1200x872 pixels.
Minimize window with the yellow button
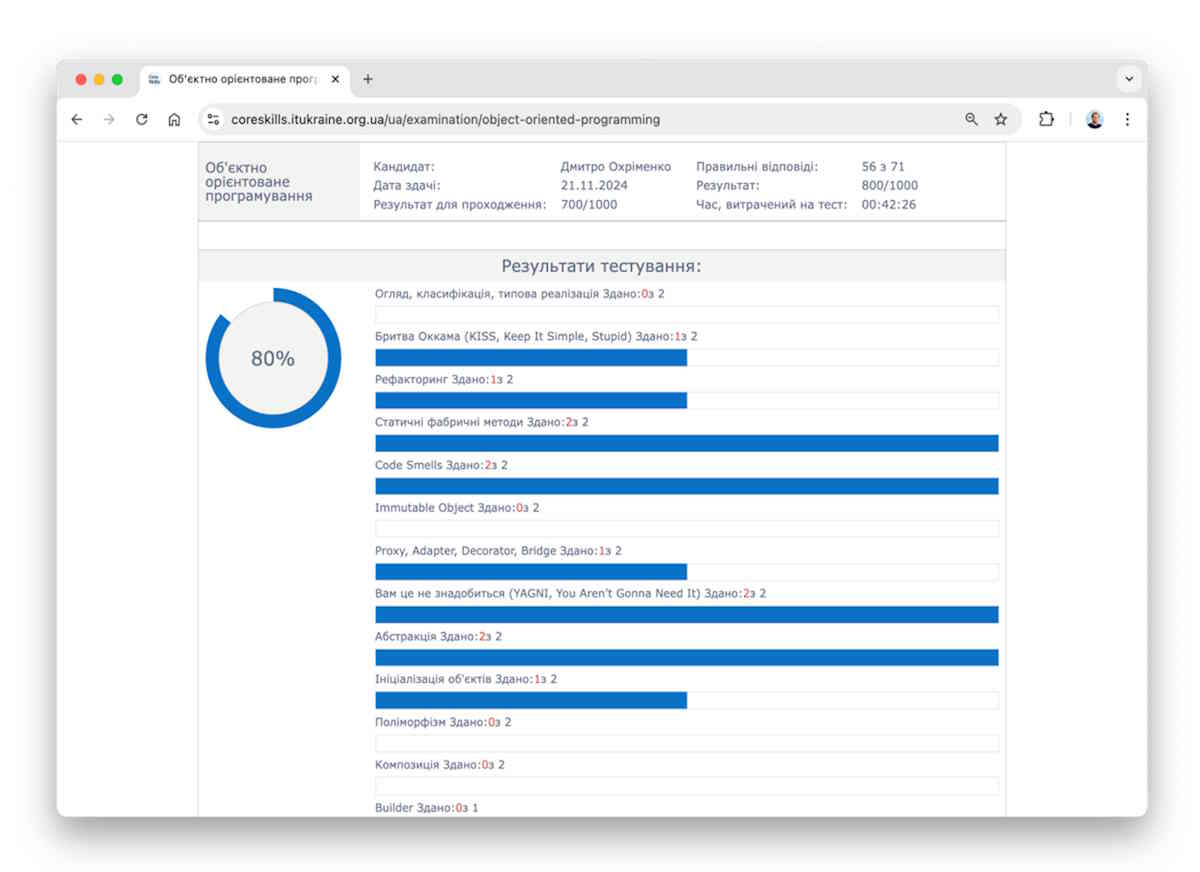99,79
